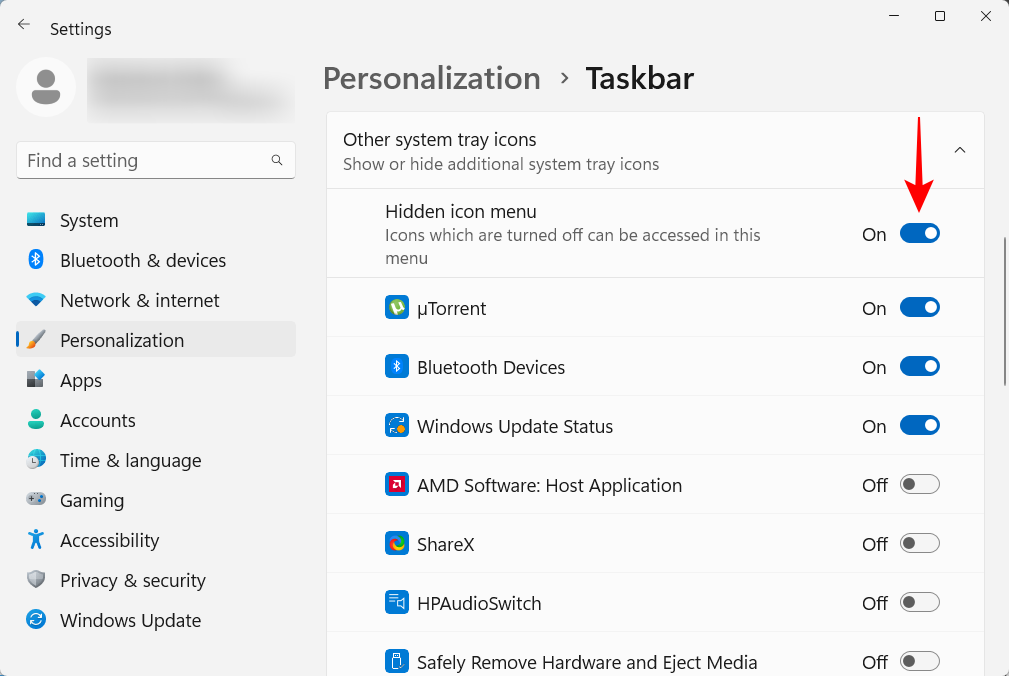
Task: Go back using the back arrow
Action: click(x=23, y=24)
